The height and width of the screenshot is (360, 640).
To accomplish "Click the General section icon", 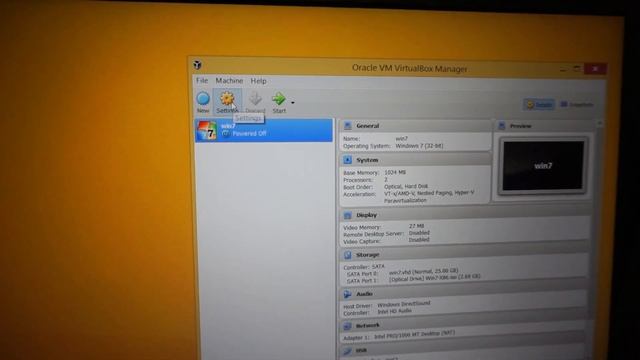I will click(347, 126).
